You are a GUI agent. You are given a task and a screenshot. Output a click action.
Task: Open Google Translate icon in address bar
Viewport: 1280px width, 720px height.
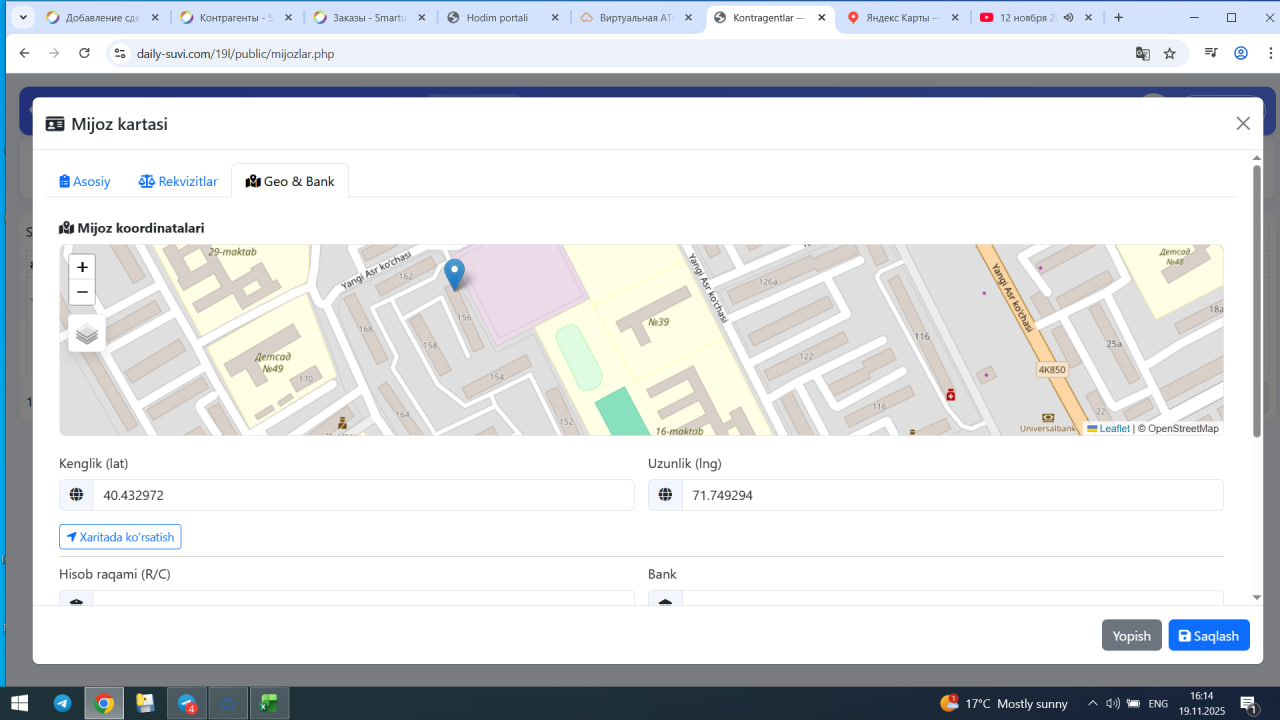(x=1142, y=54)
